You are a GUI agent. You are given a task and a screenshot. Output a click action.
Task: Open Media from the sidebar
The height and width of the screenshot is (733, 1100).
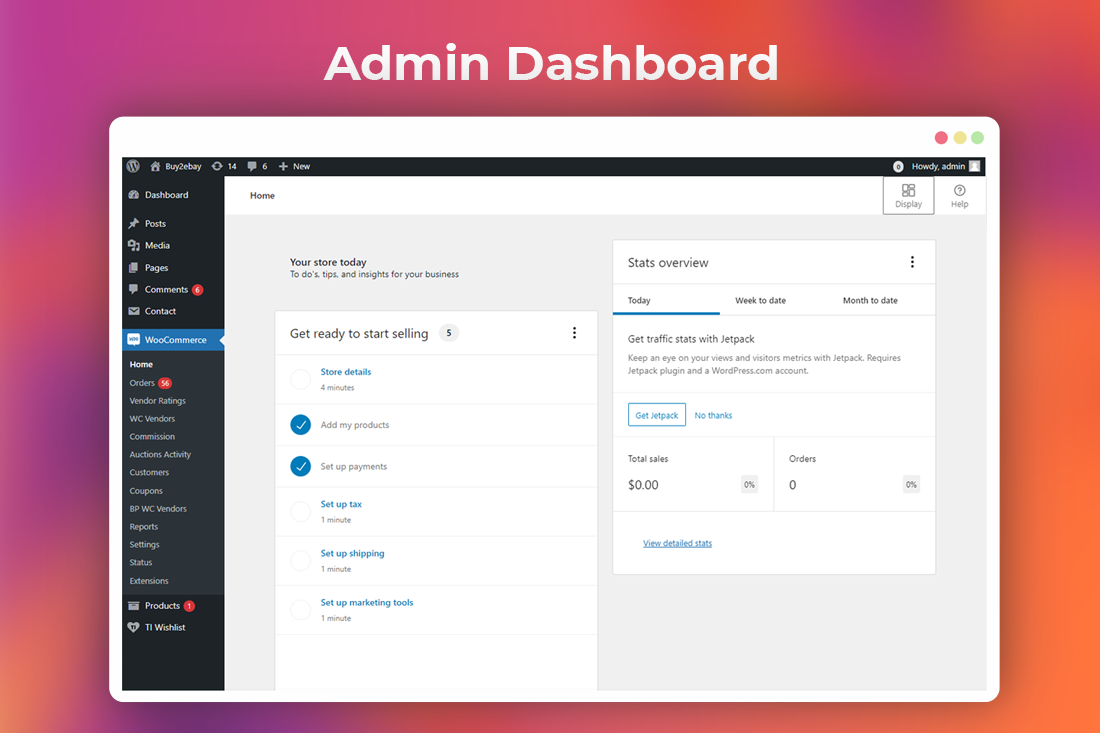pos(157,245)
